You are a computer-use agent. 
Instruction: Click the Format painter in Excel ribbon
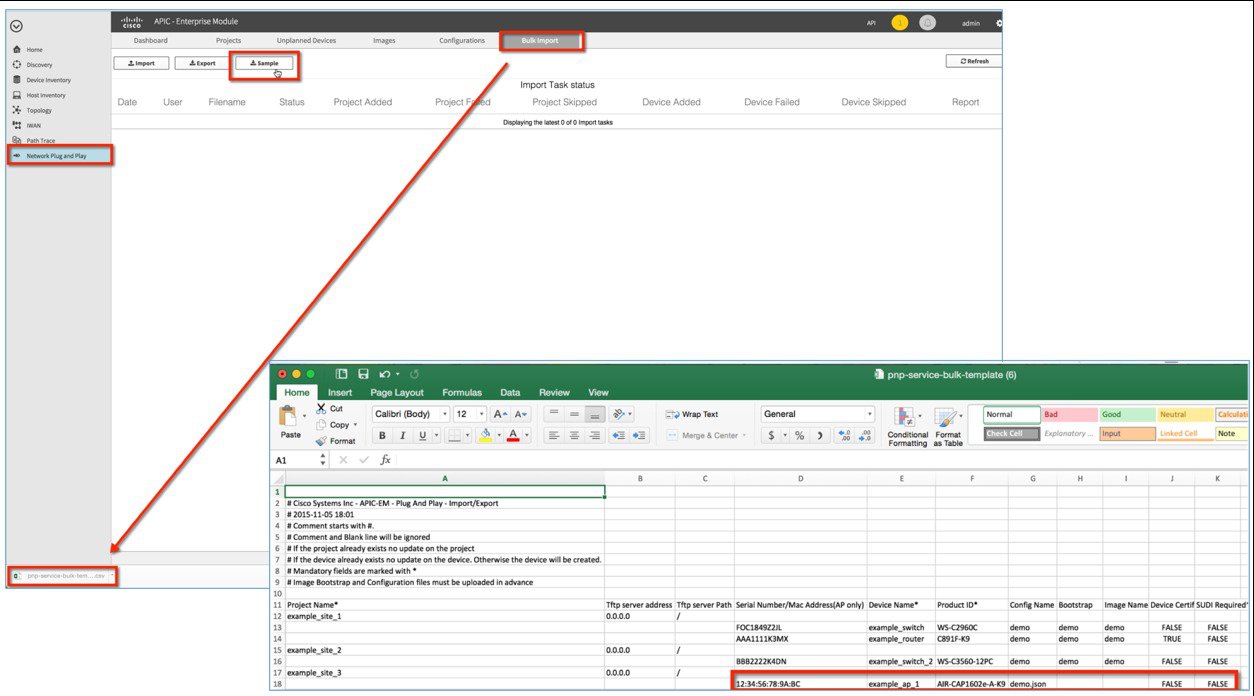click(x=335, y=441)
